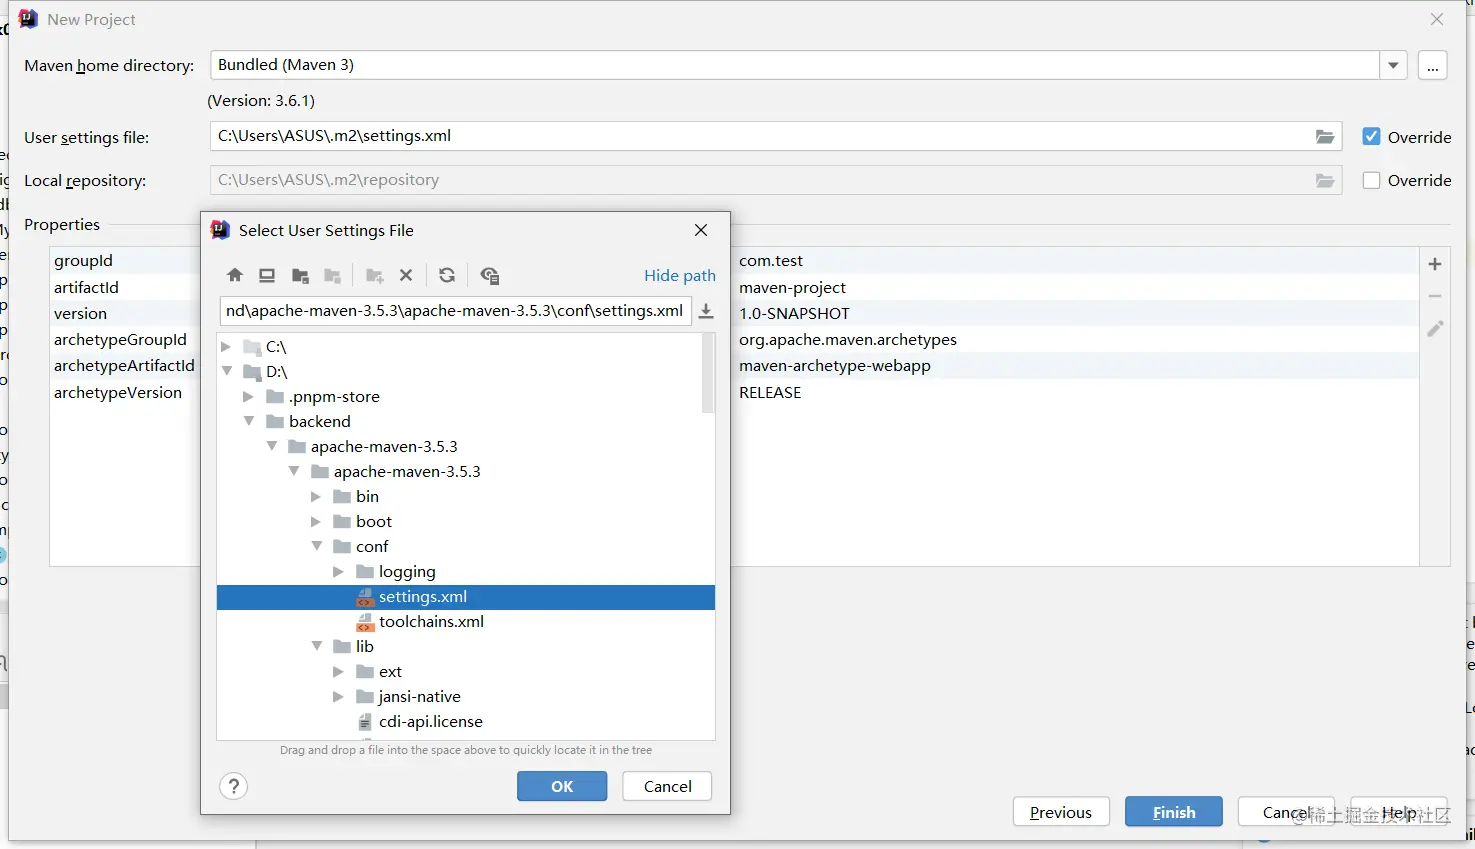The image size is (1475, 849).
Task: Collapse the D:\ drive node
Action: coord(226,372)
